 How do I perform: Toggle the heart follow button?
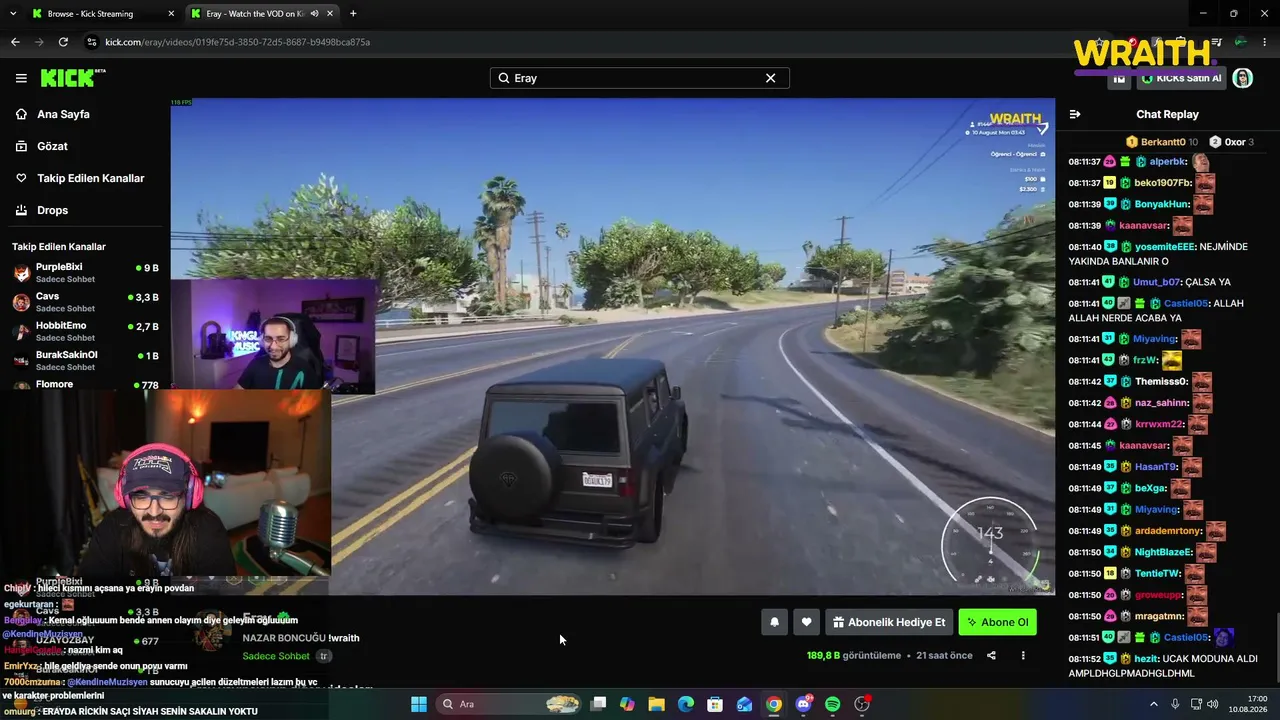tap(806, 622)
